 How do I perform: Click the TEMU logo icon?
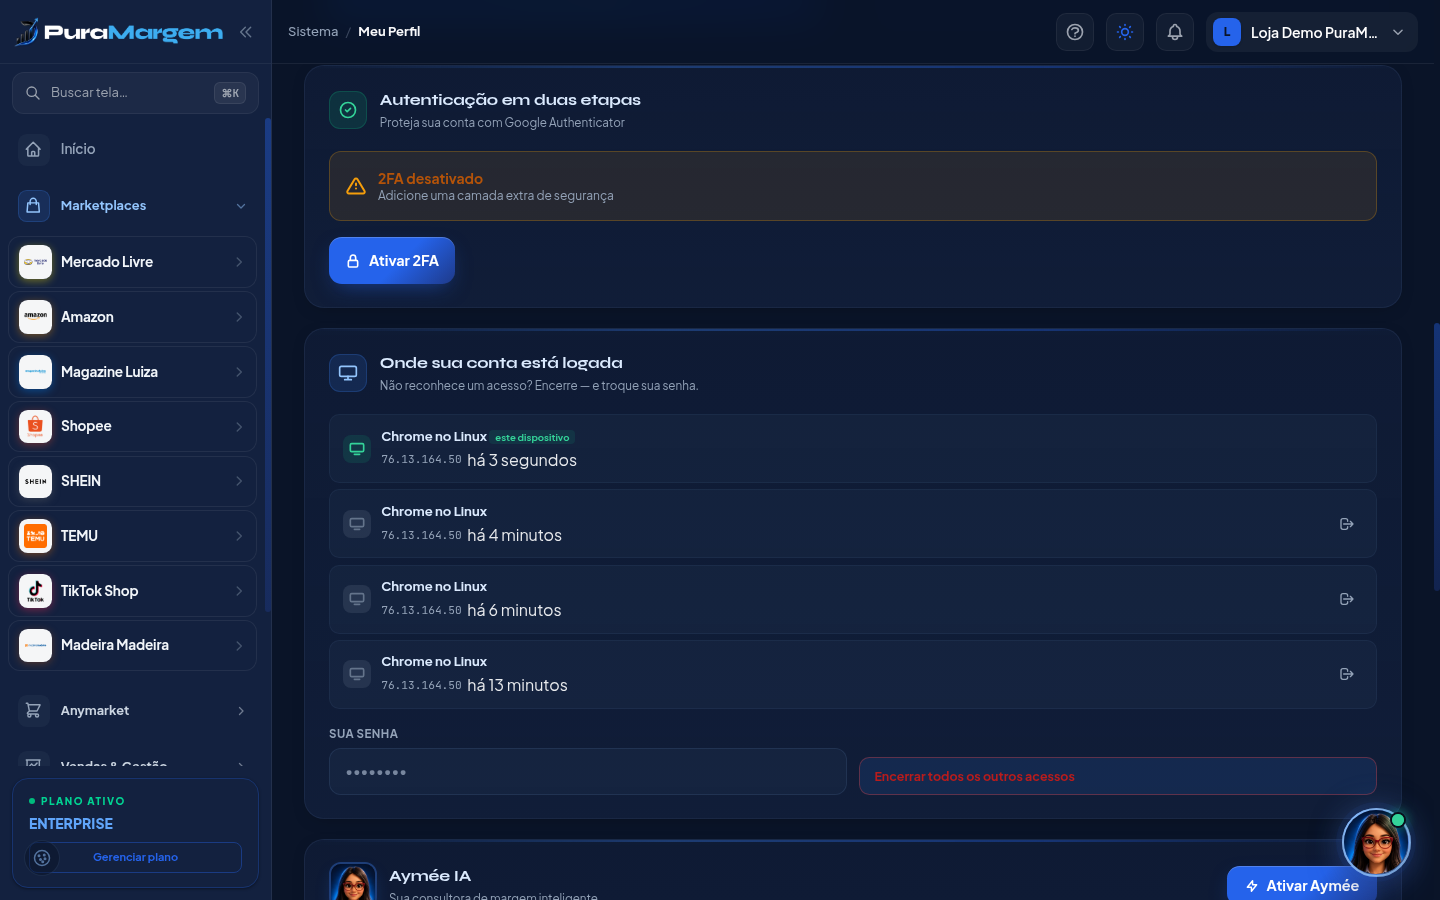[x=35, y=536]
